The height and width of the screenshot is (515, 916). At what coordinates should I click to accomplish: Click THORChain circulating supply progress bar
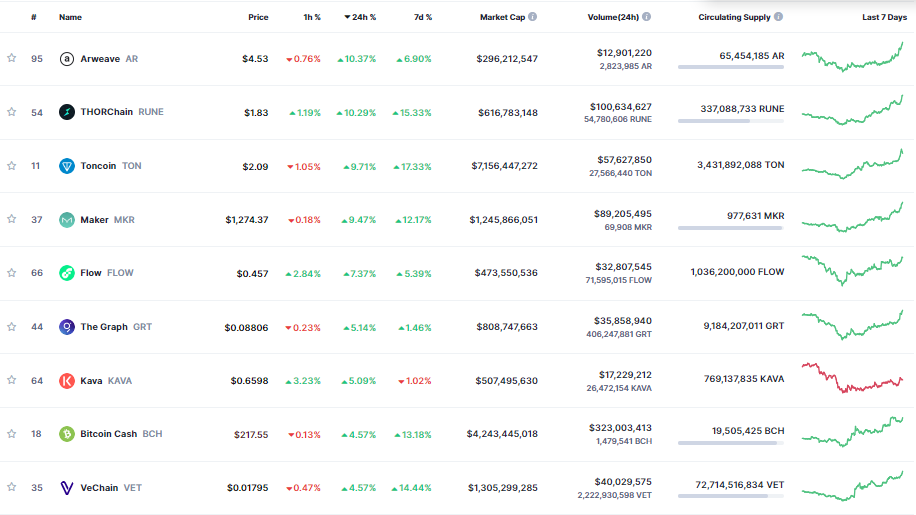[x=731, y=121]
